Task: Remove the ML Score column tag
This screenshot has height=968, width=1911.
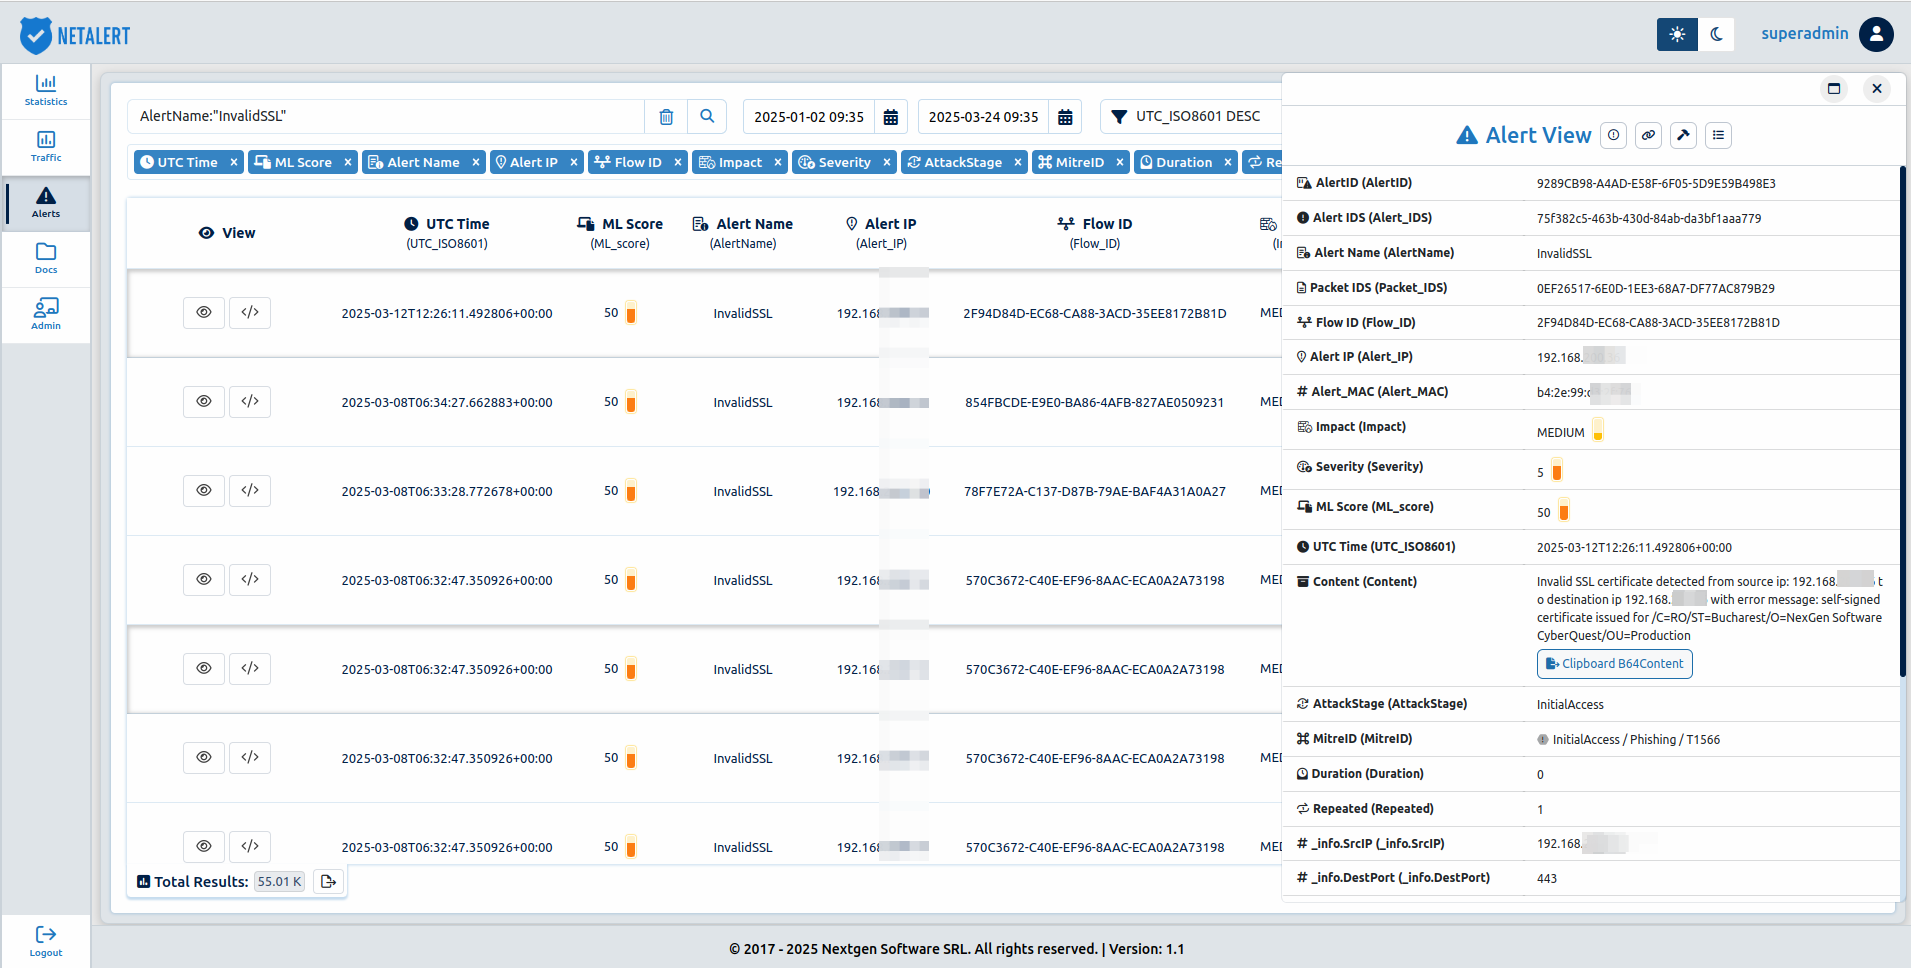Action: point(348,162)
